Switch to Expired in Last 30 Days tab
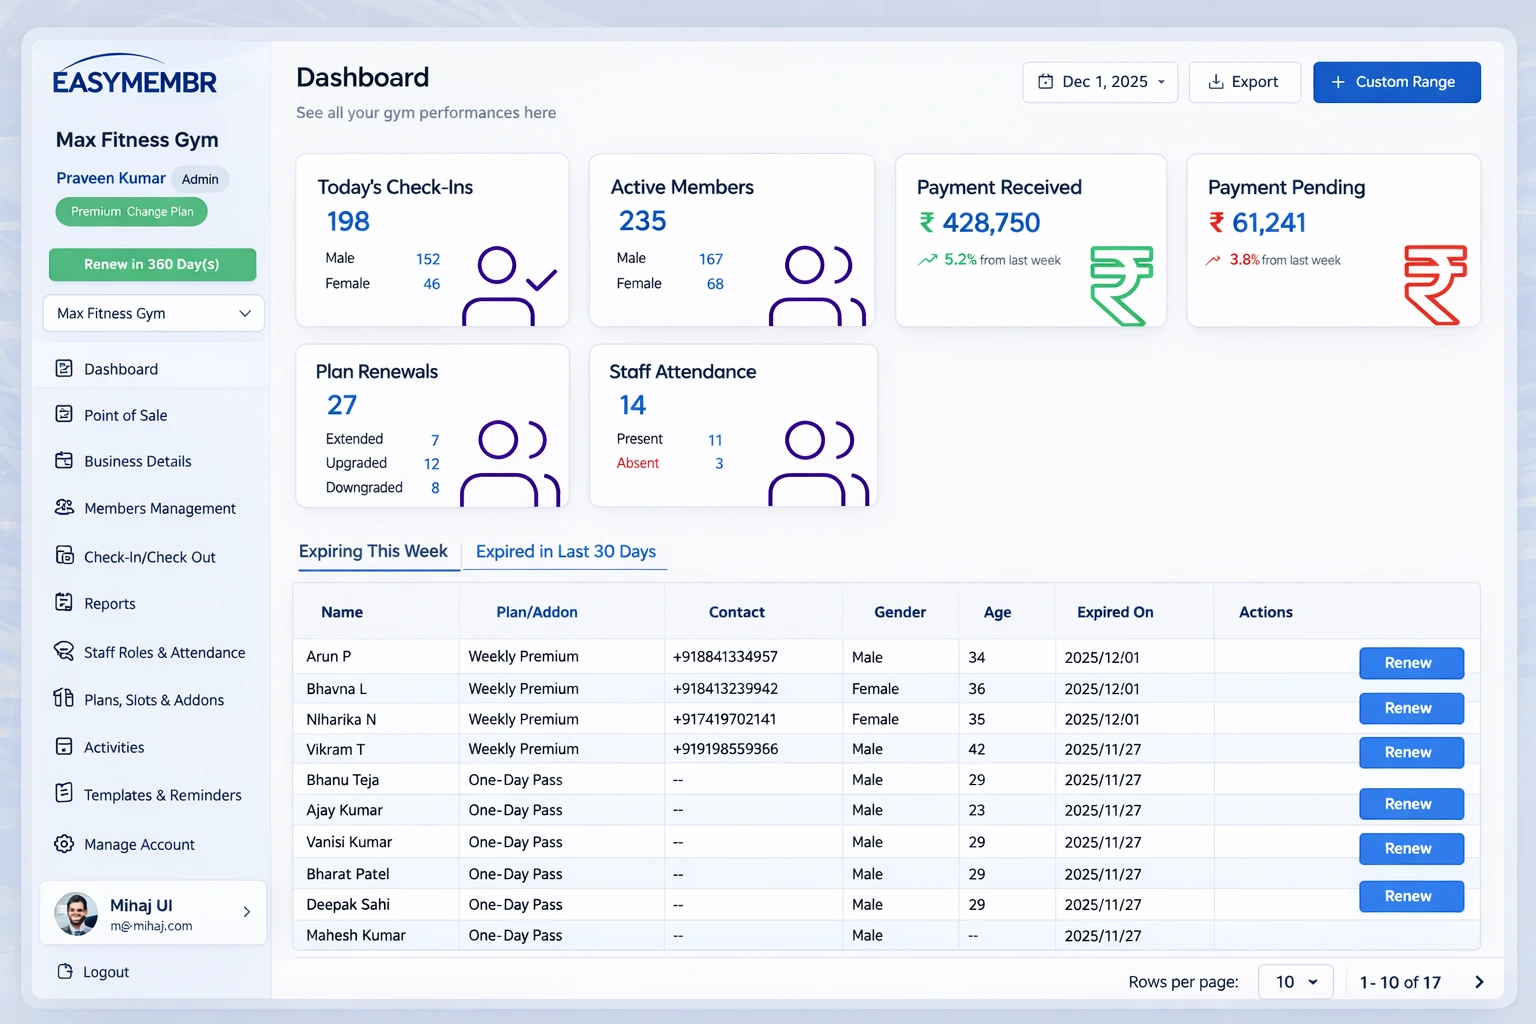Screen dimensions: 1536x1024 point(565,552)
